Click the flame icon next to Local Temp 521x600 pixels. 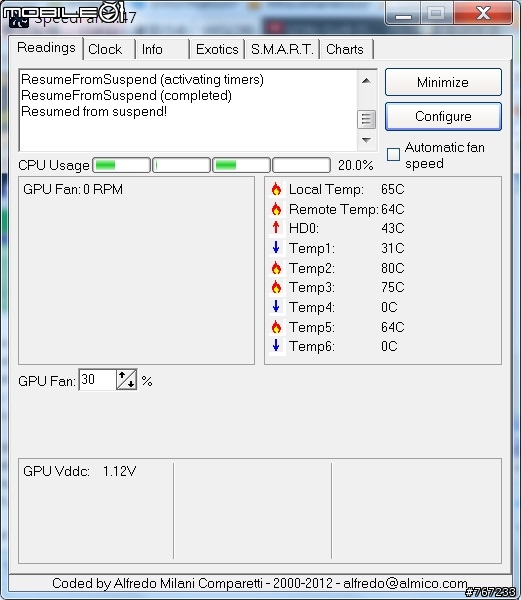pos(276,189)
